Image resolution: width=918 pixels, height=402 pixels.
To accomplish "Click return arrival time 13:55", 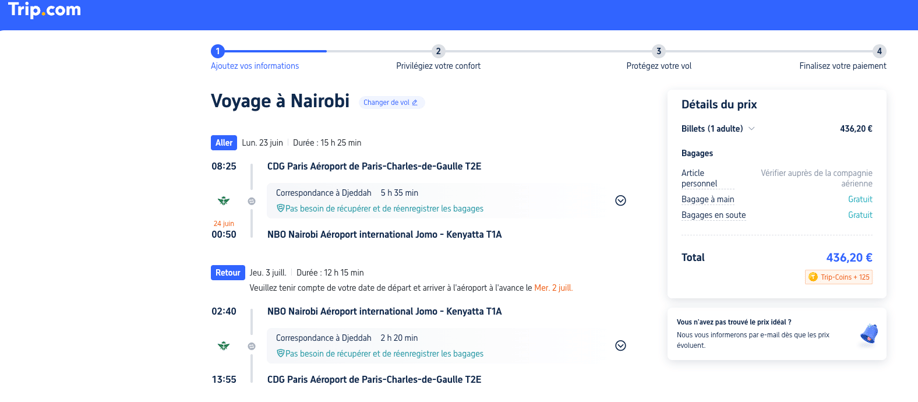I will tap(224, 380).
